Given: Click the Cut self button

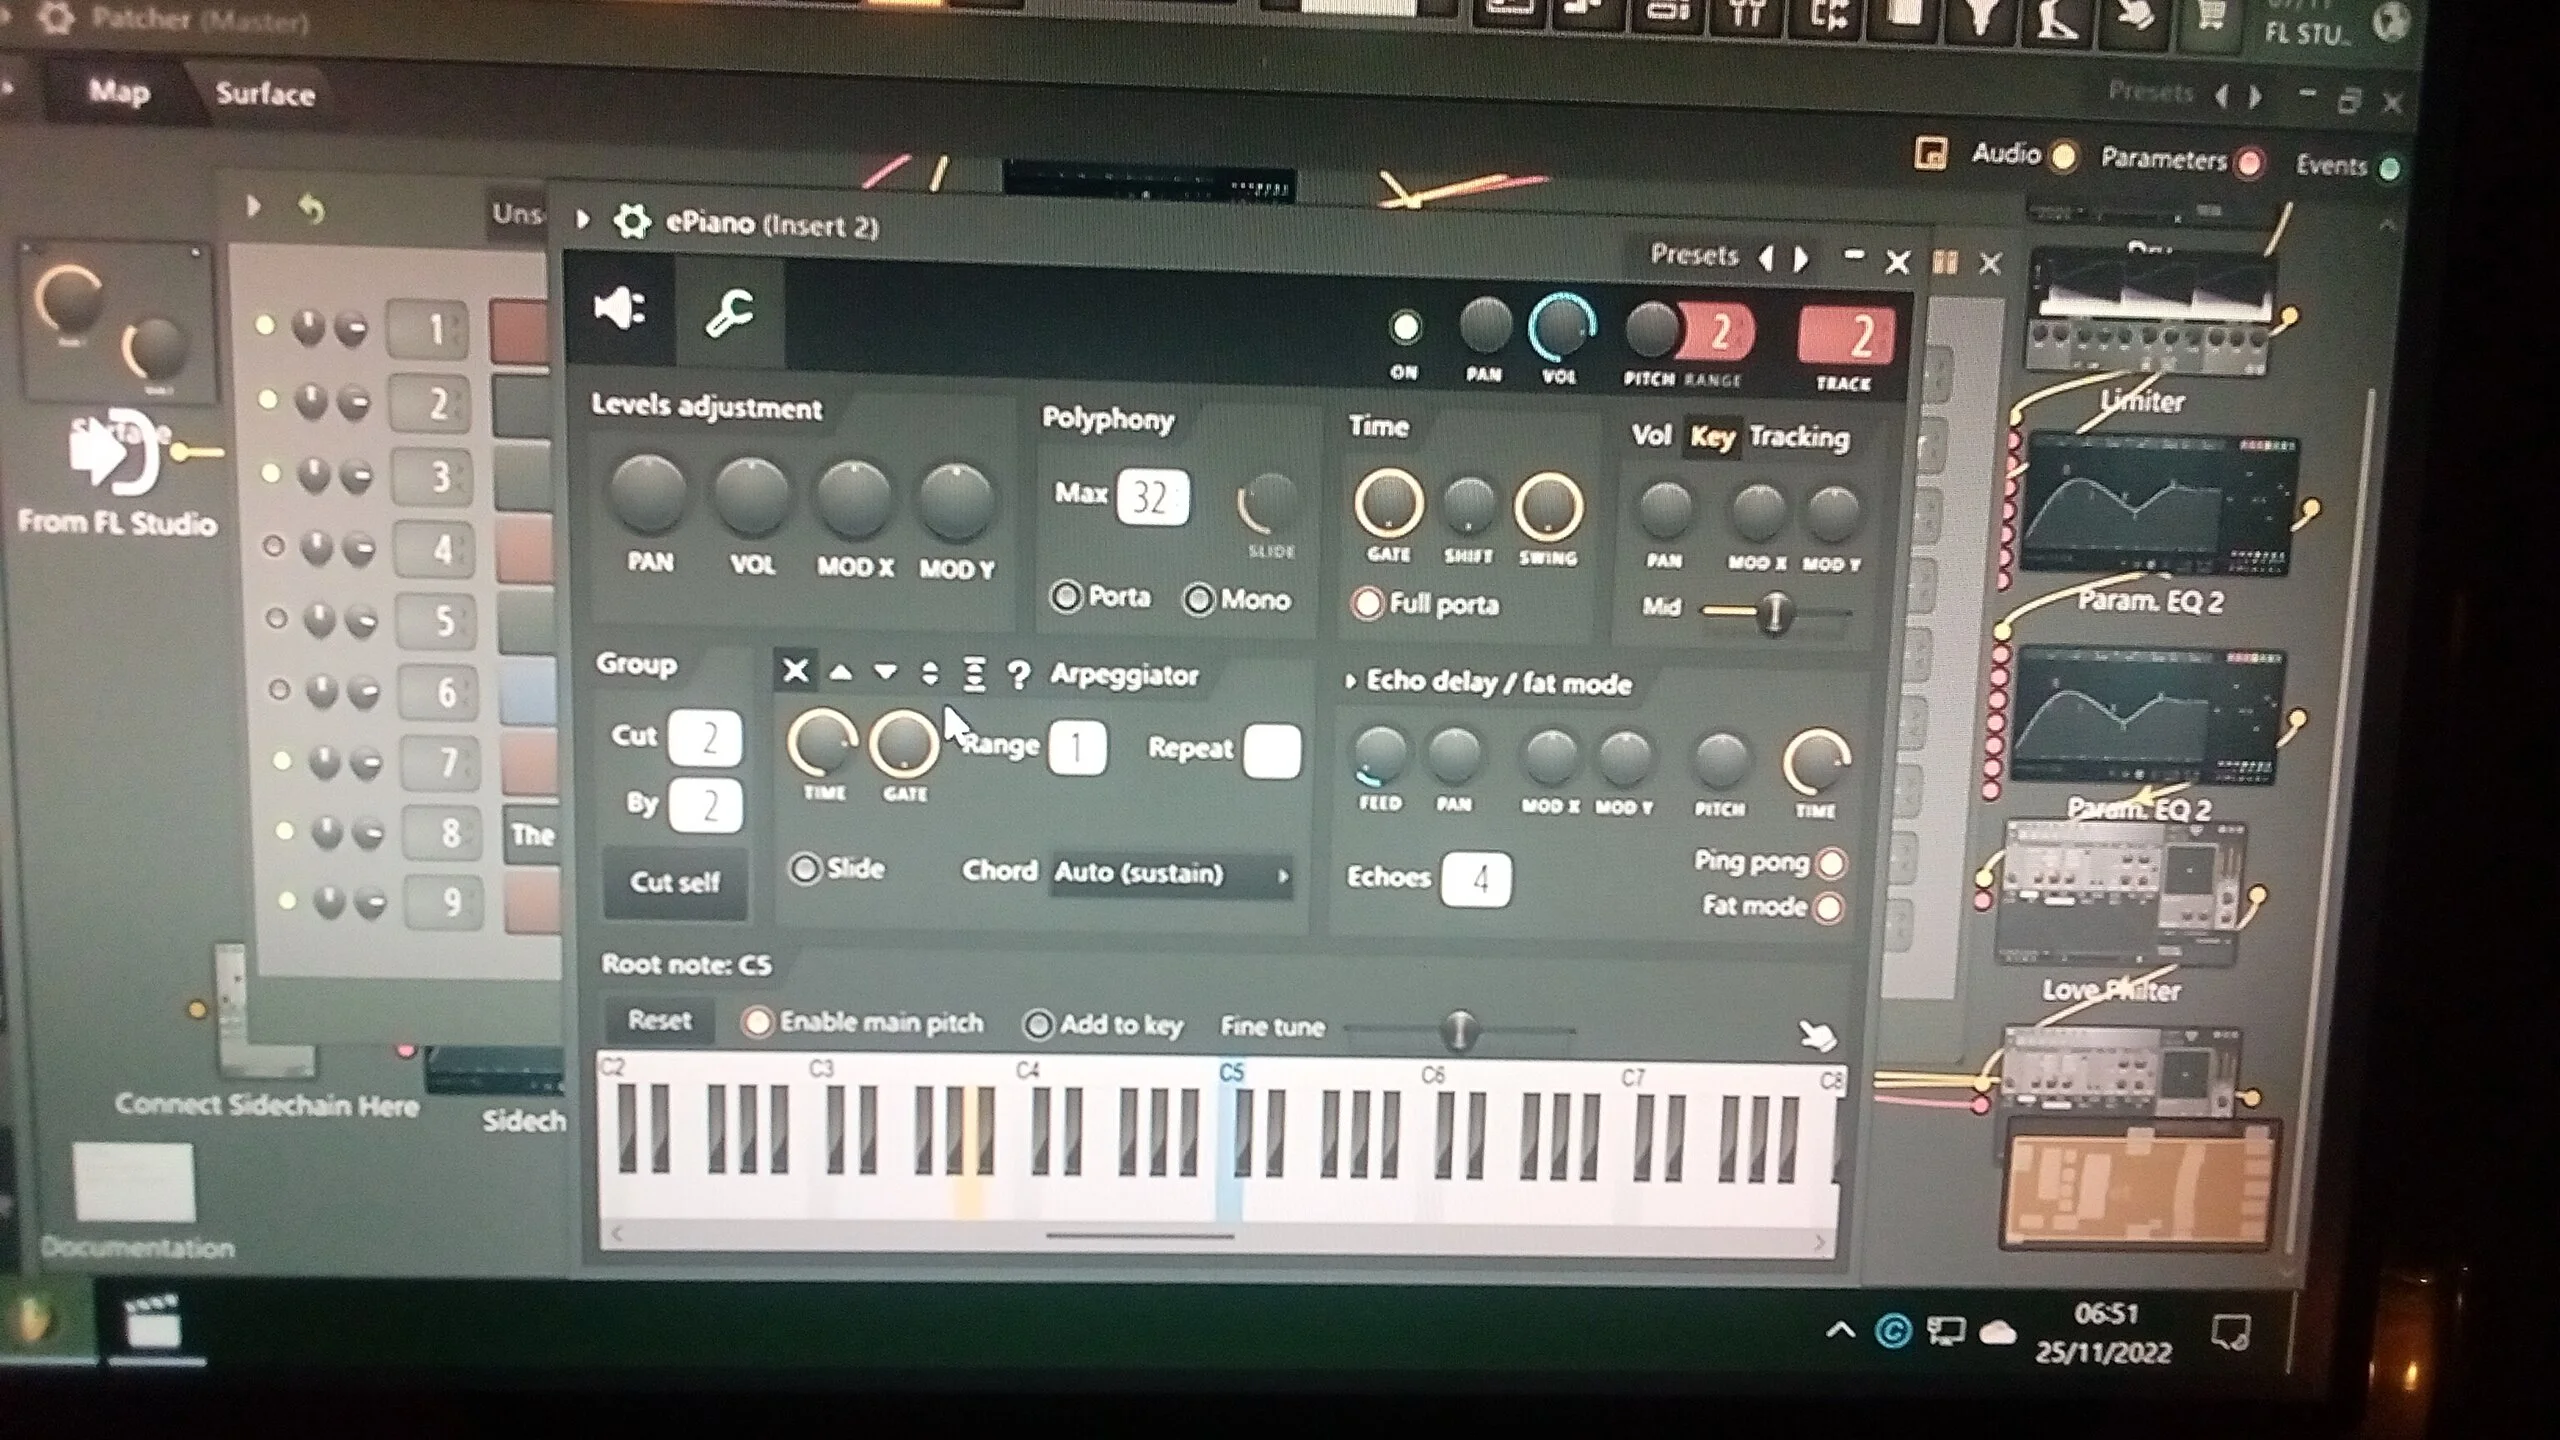Looking at the screenshot, I should coord(675,882).
